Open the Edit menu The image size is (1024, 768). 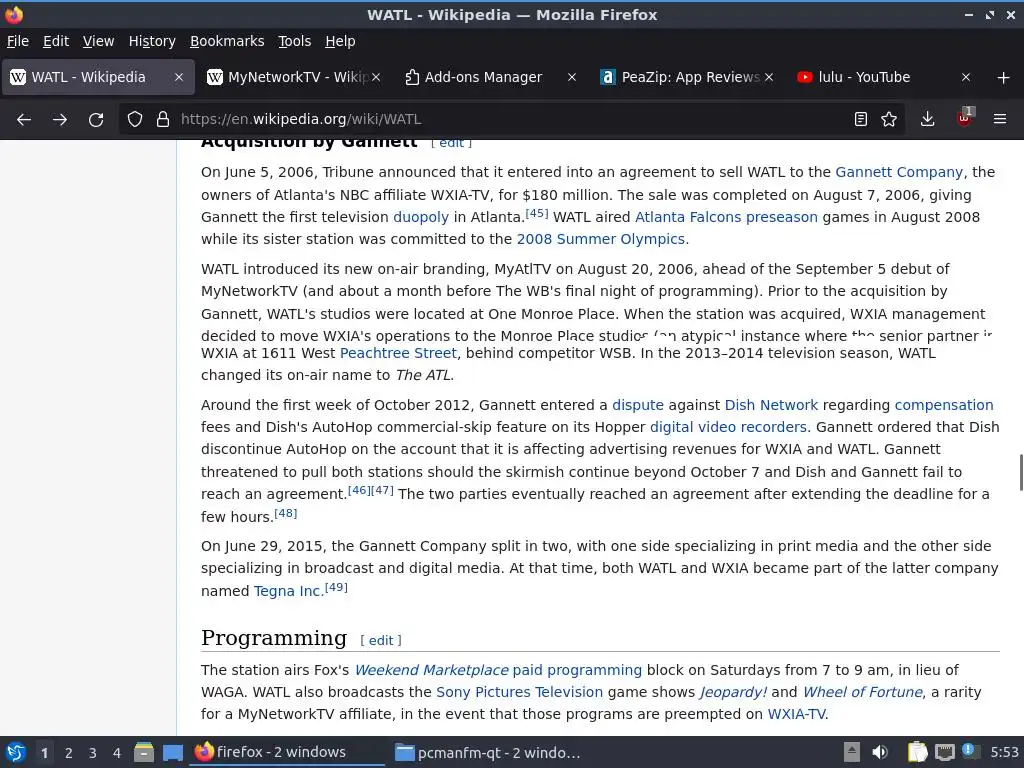(x=56, y=41)
